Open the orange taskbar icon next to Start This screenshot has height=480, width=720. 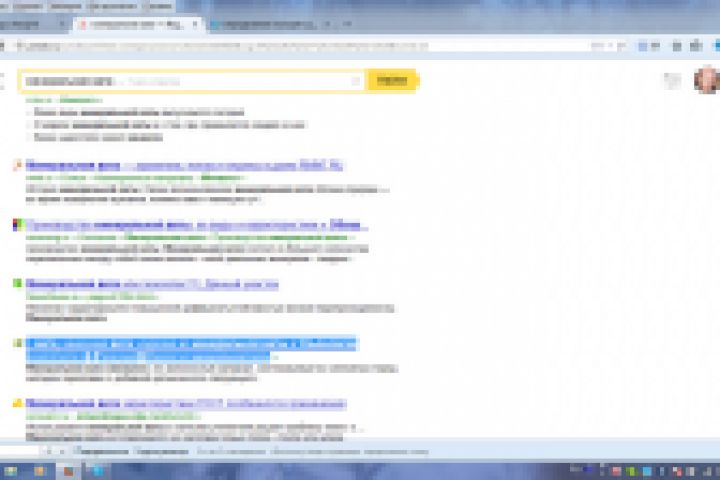point(39,471)
